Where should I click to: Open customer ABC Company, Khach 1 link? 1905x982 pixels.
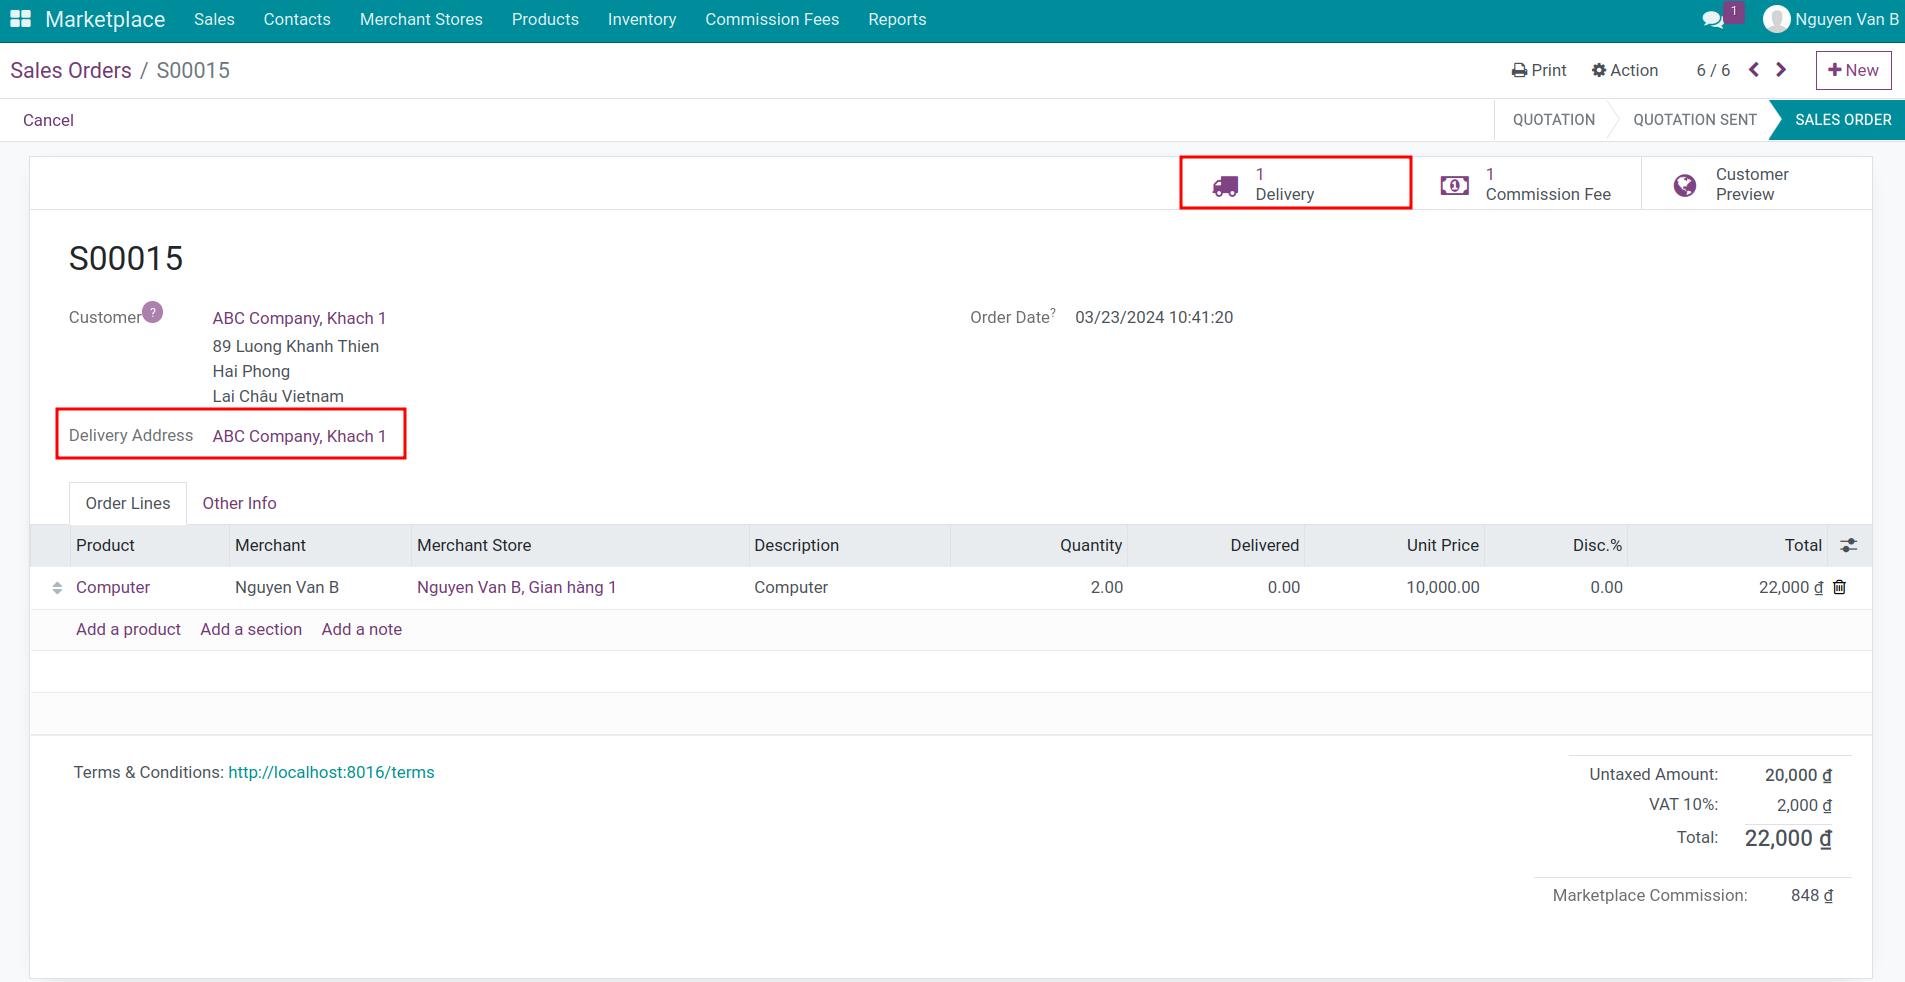[299, 318]
